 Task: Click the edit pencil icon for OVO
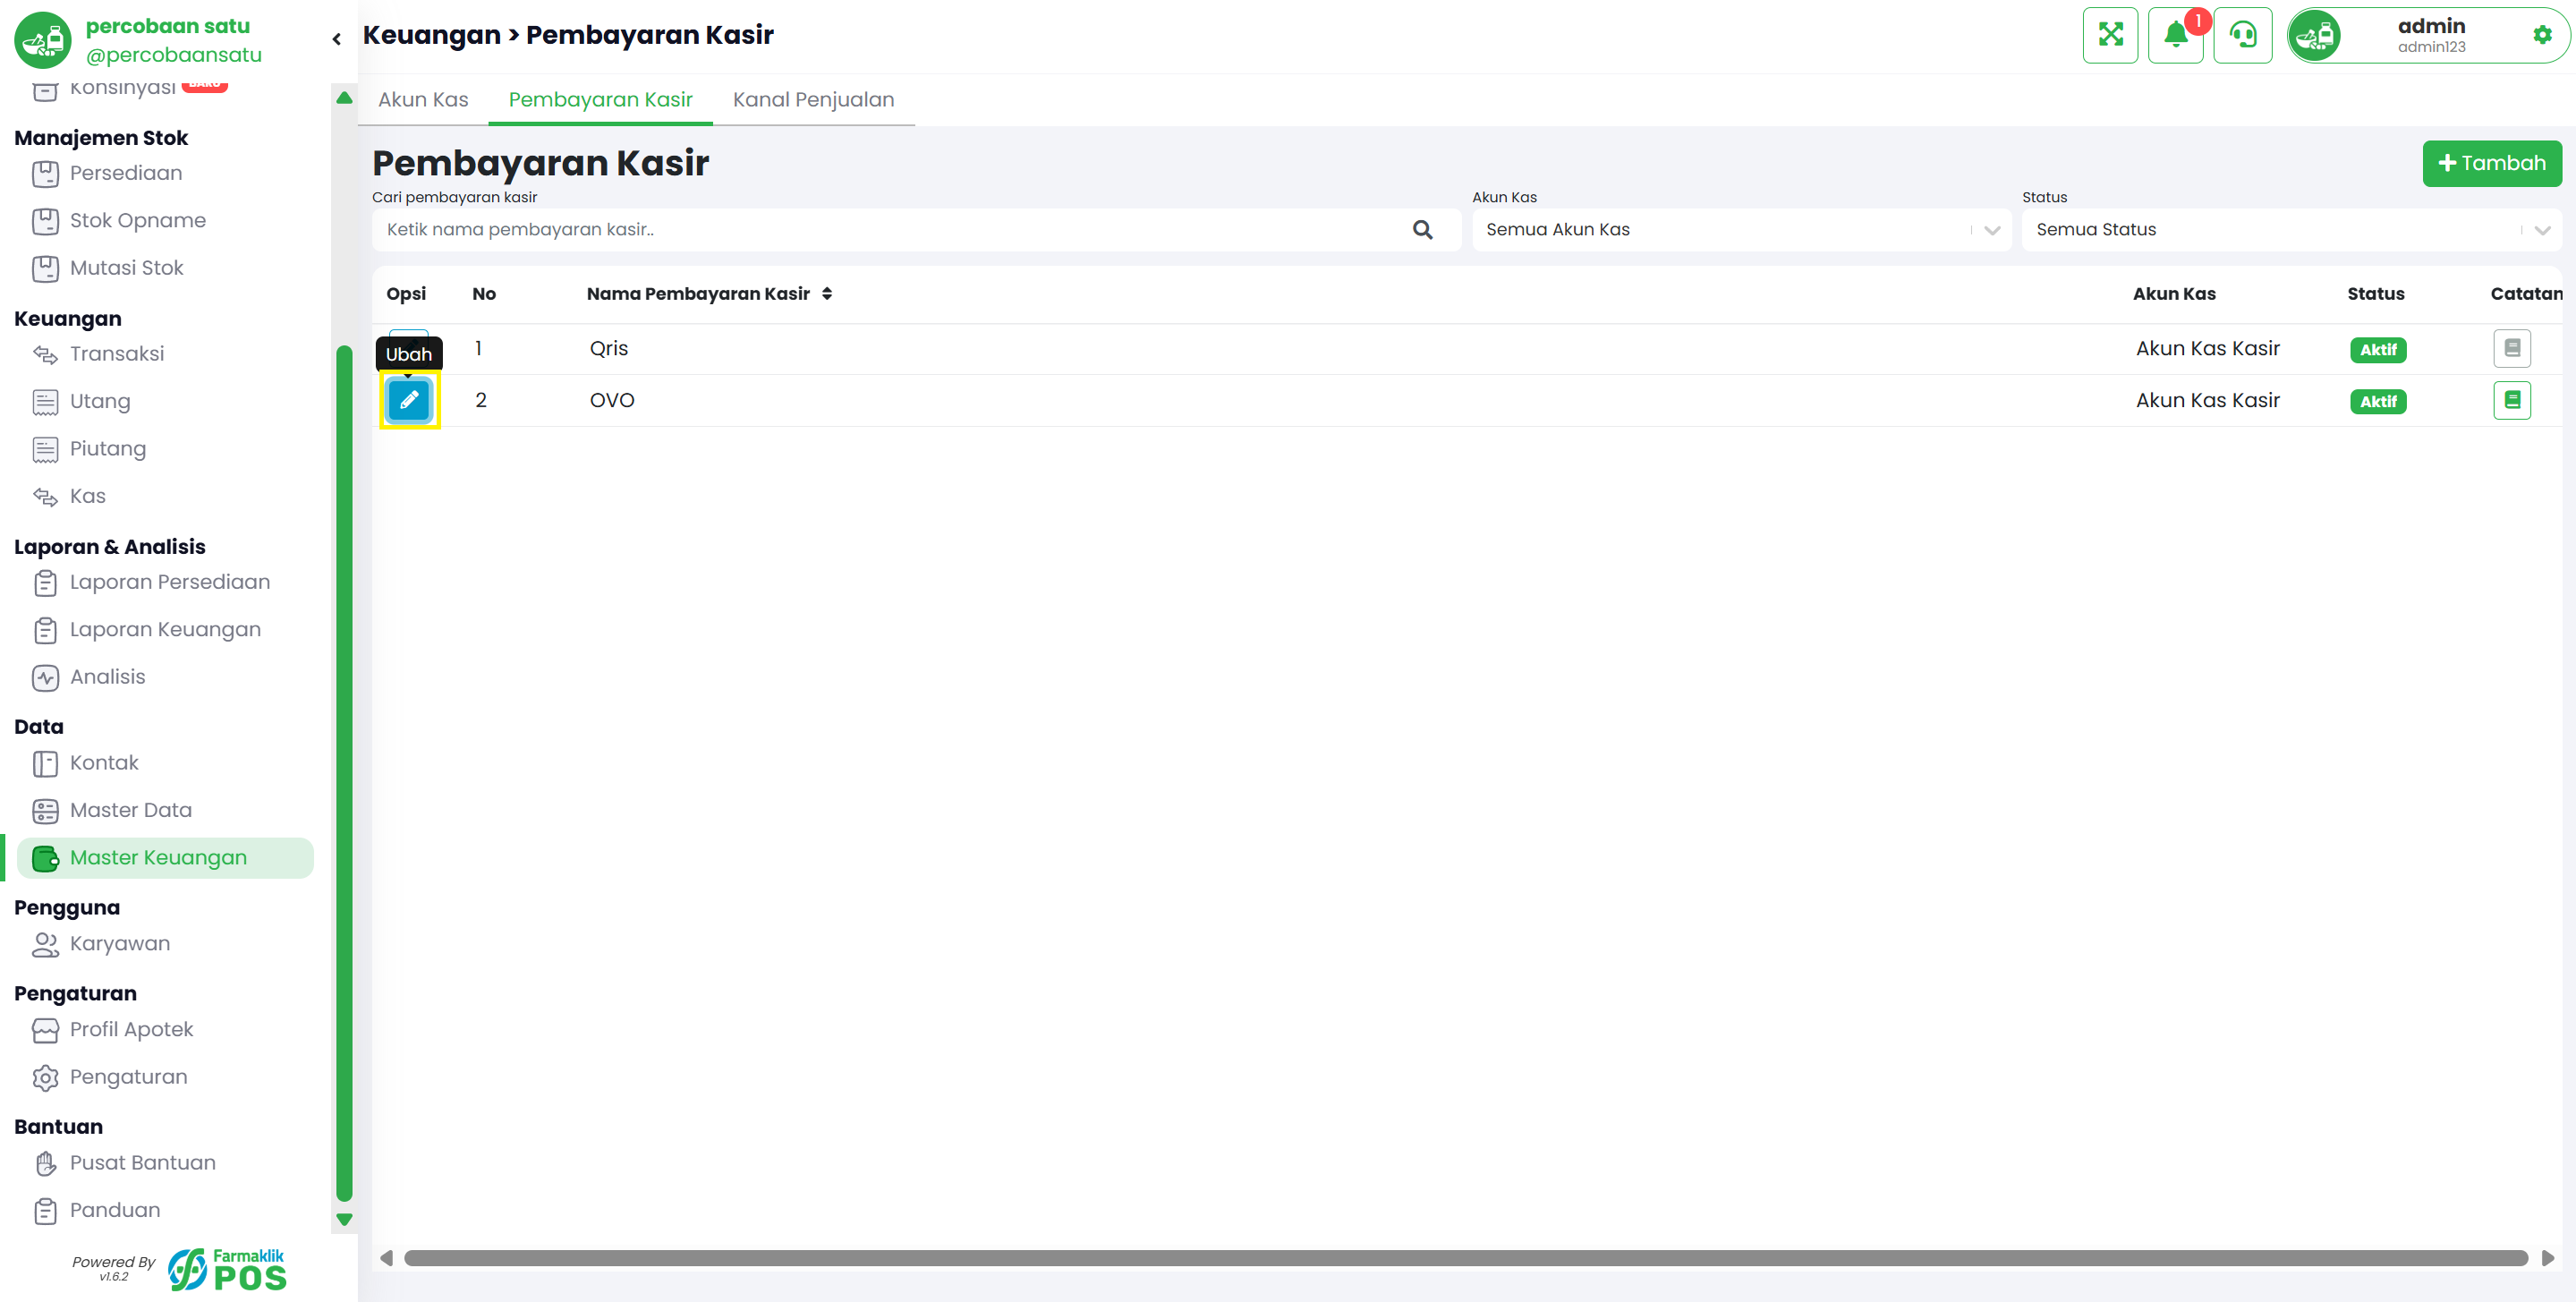409,400
